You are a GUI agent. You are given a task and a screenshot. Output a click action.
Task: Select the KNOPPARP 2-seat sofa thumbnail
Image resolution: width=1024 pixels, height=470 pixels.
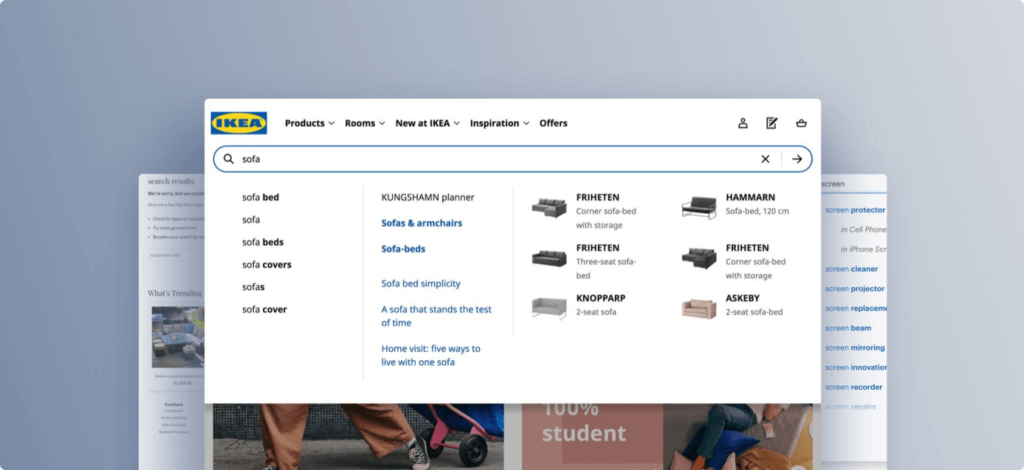click(549, 307)
